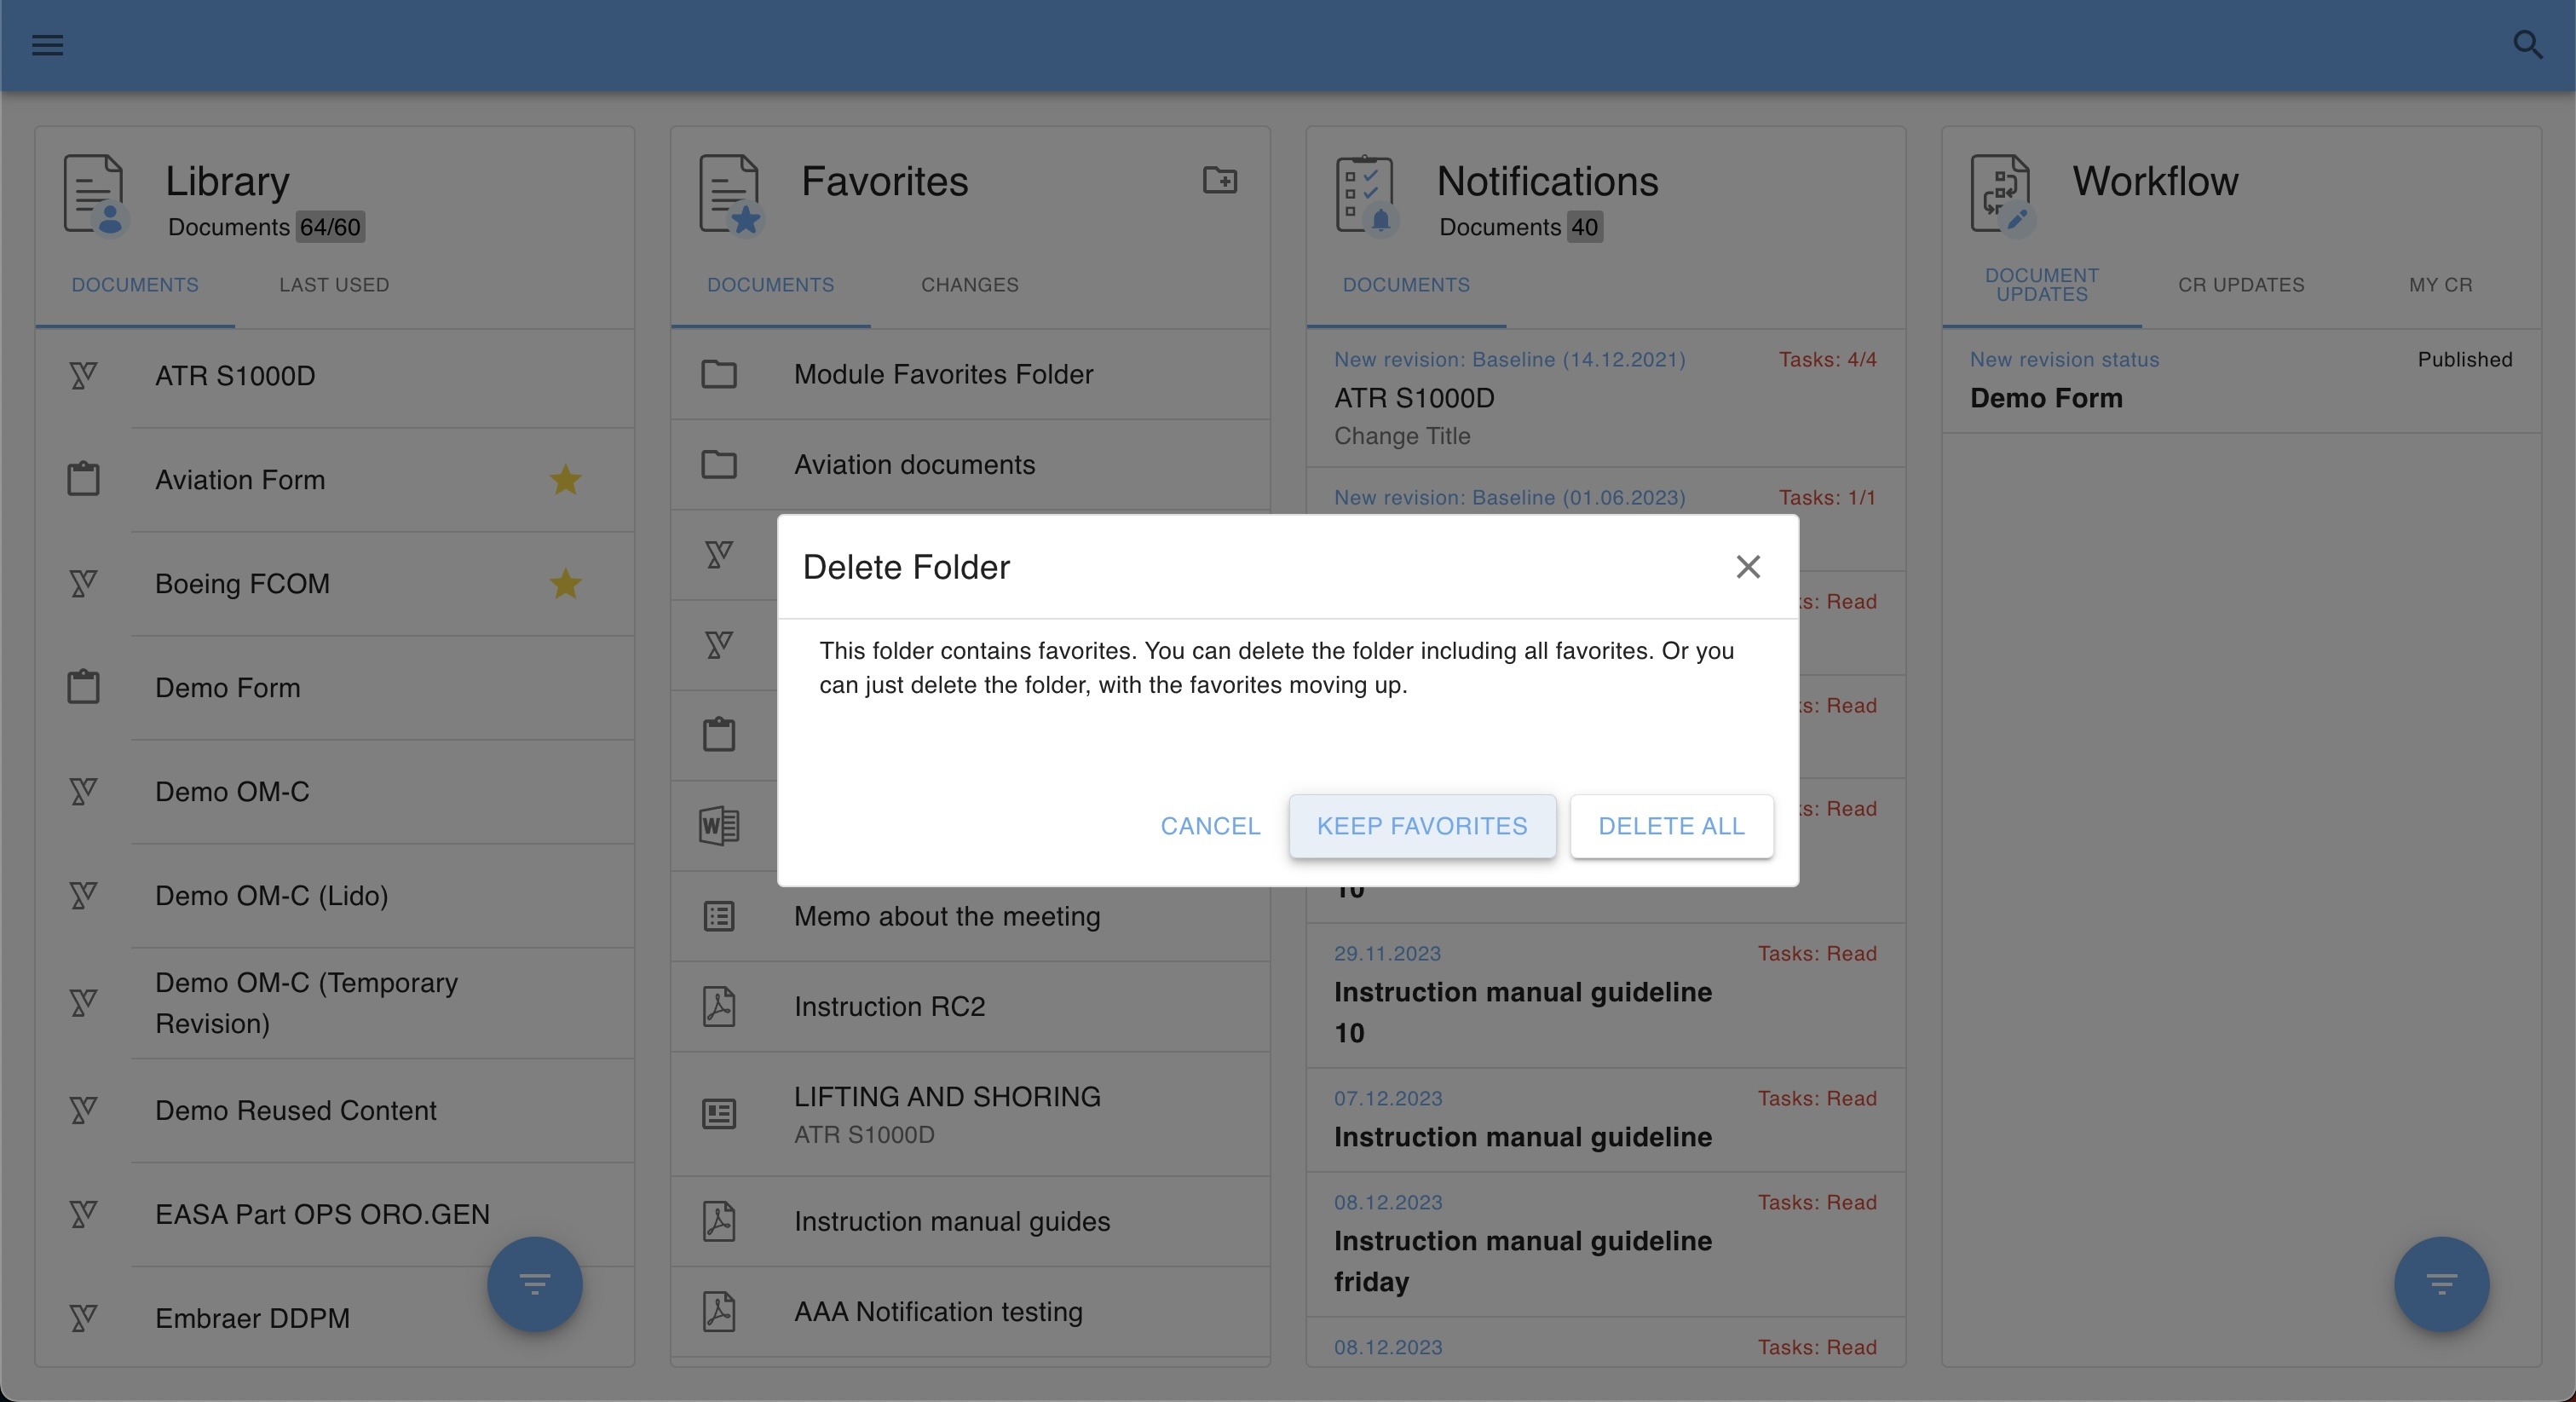Switch to the CR Updates tab
The height and width of the screenshot is (1402, 2576).
click(x=2240, y=285)
